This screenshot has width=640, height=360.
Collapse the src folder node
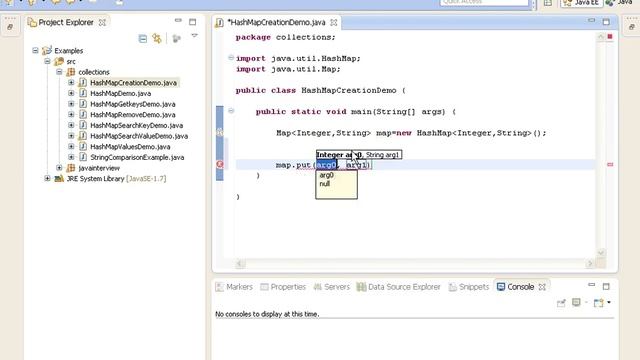47,61
